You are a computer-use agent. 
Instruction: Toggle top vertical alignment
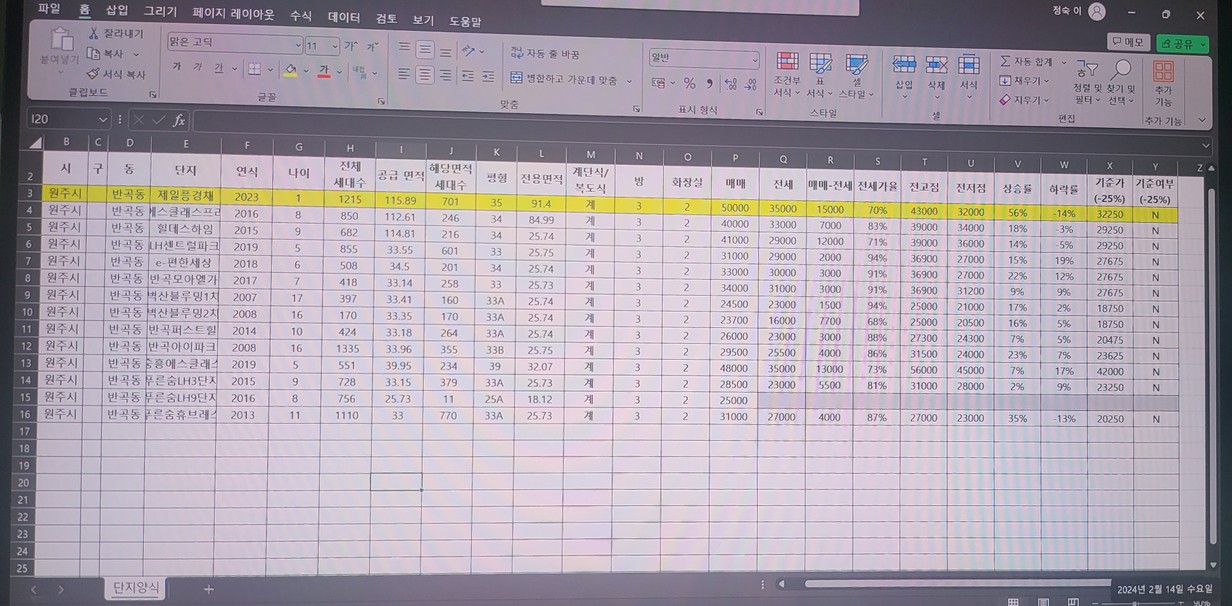coord(403,48)
